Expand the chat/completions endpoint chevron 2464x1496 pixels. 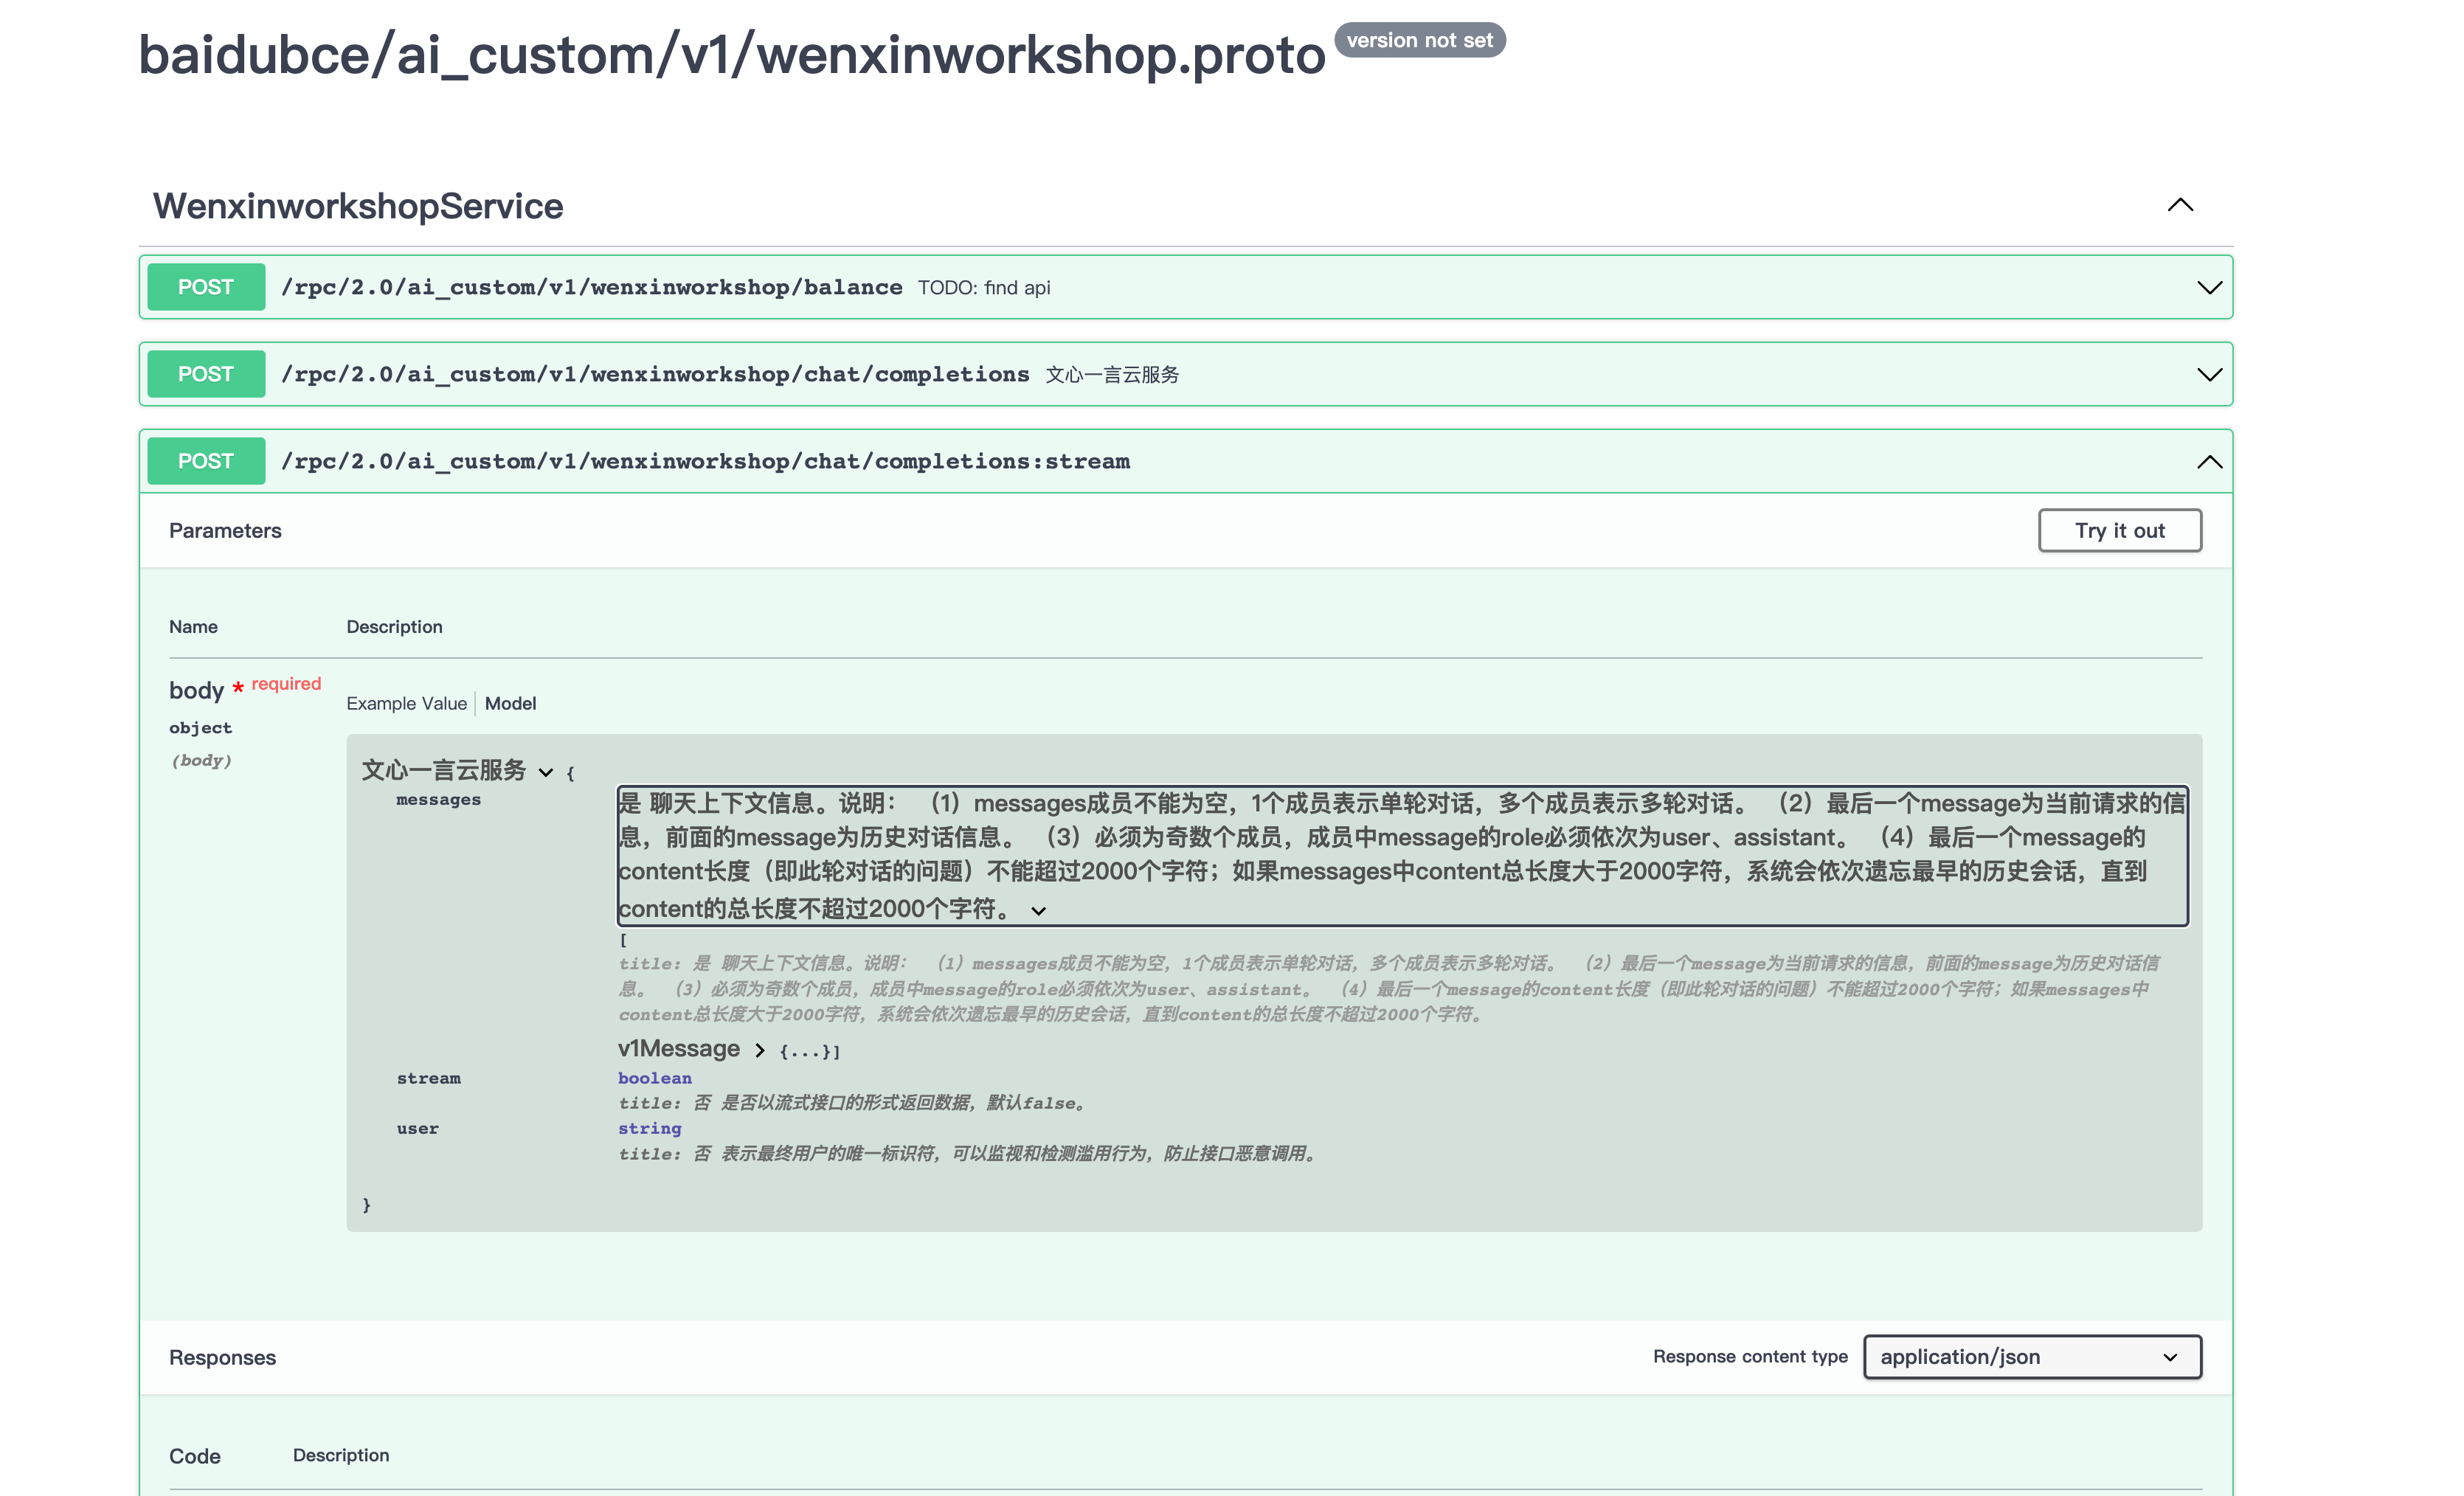pyautogui.click(x=2209, y=375)
